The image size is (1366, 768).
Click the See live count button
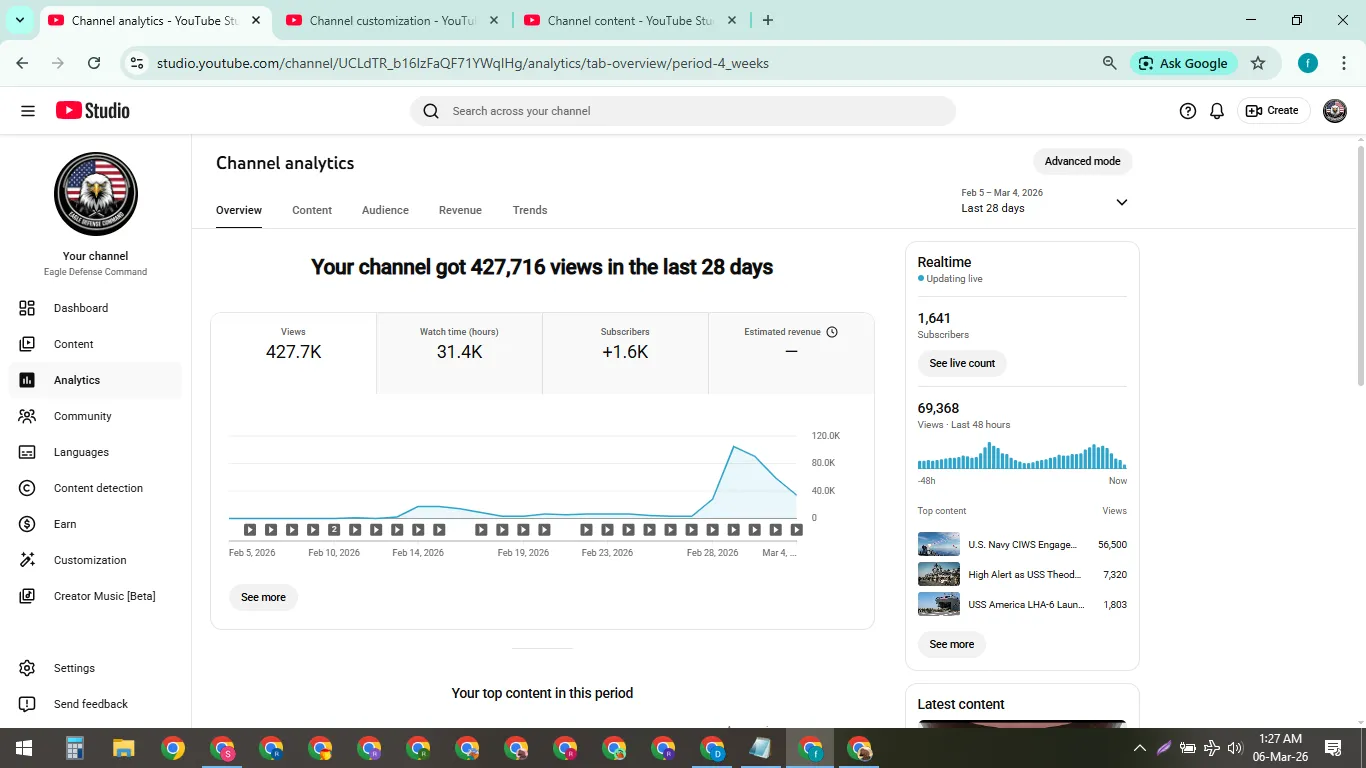tap(962, 363)
